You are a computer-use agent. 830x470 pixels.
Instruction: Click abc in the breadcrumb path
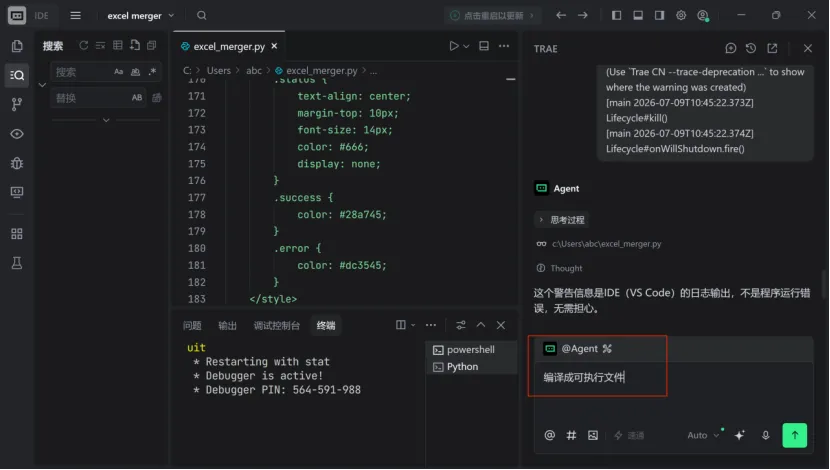point(254,70)
